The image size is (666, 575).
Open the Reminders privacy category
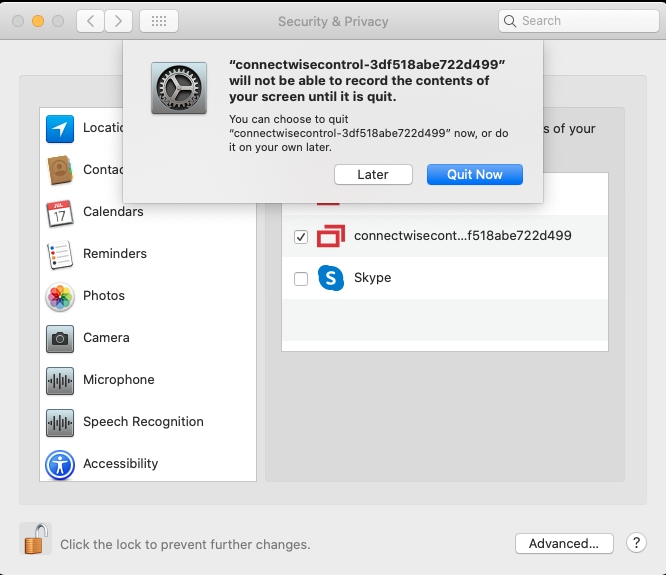[148, 254]
